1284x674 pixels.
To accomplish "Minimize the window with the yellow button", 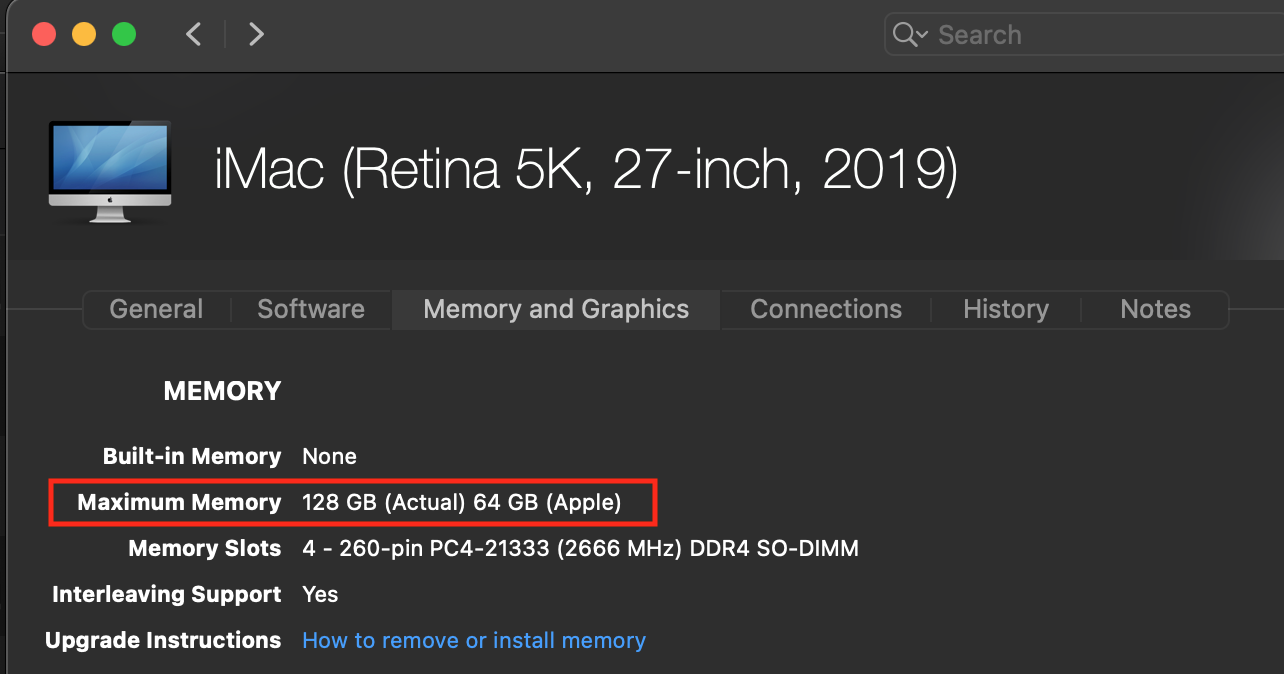I will (x=84, y=34).
